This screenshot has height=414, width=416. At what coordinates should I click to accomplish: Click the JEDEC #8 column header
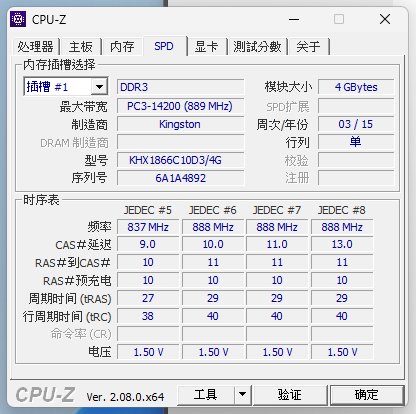click(342, 210)
